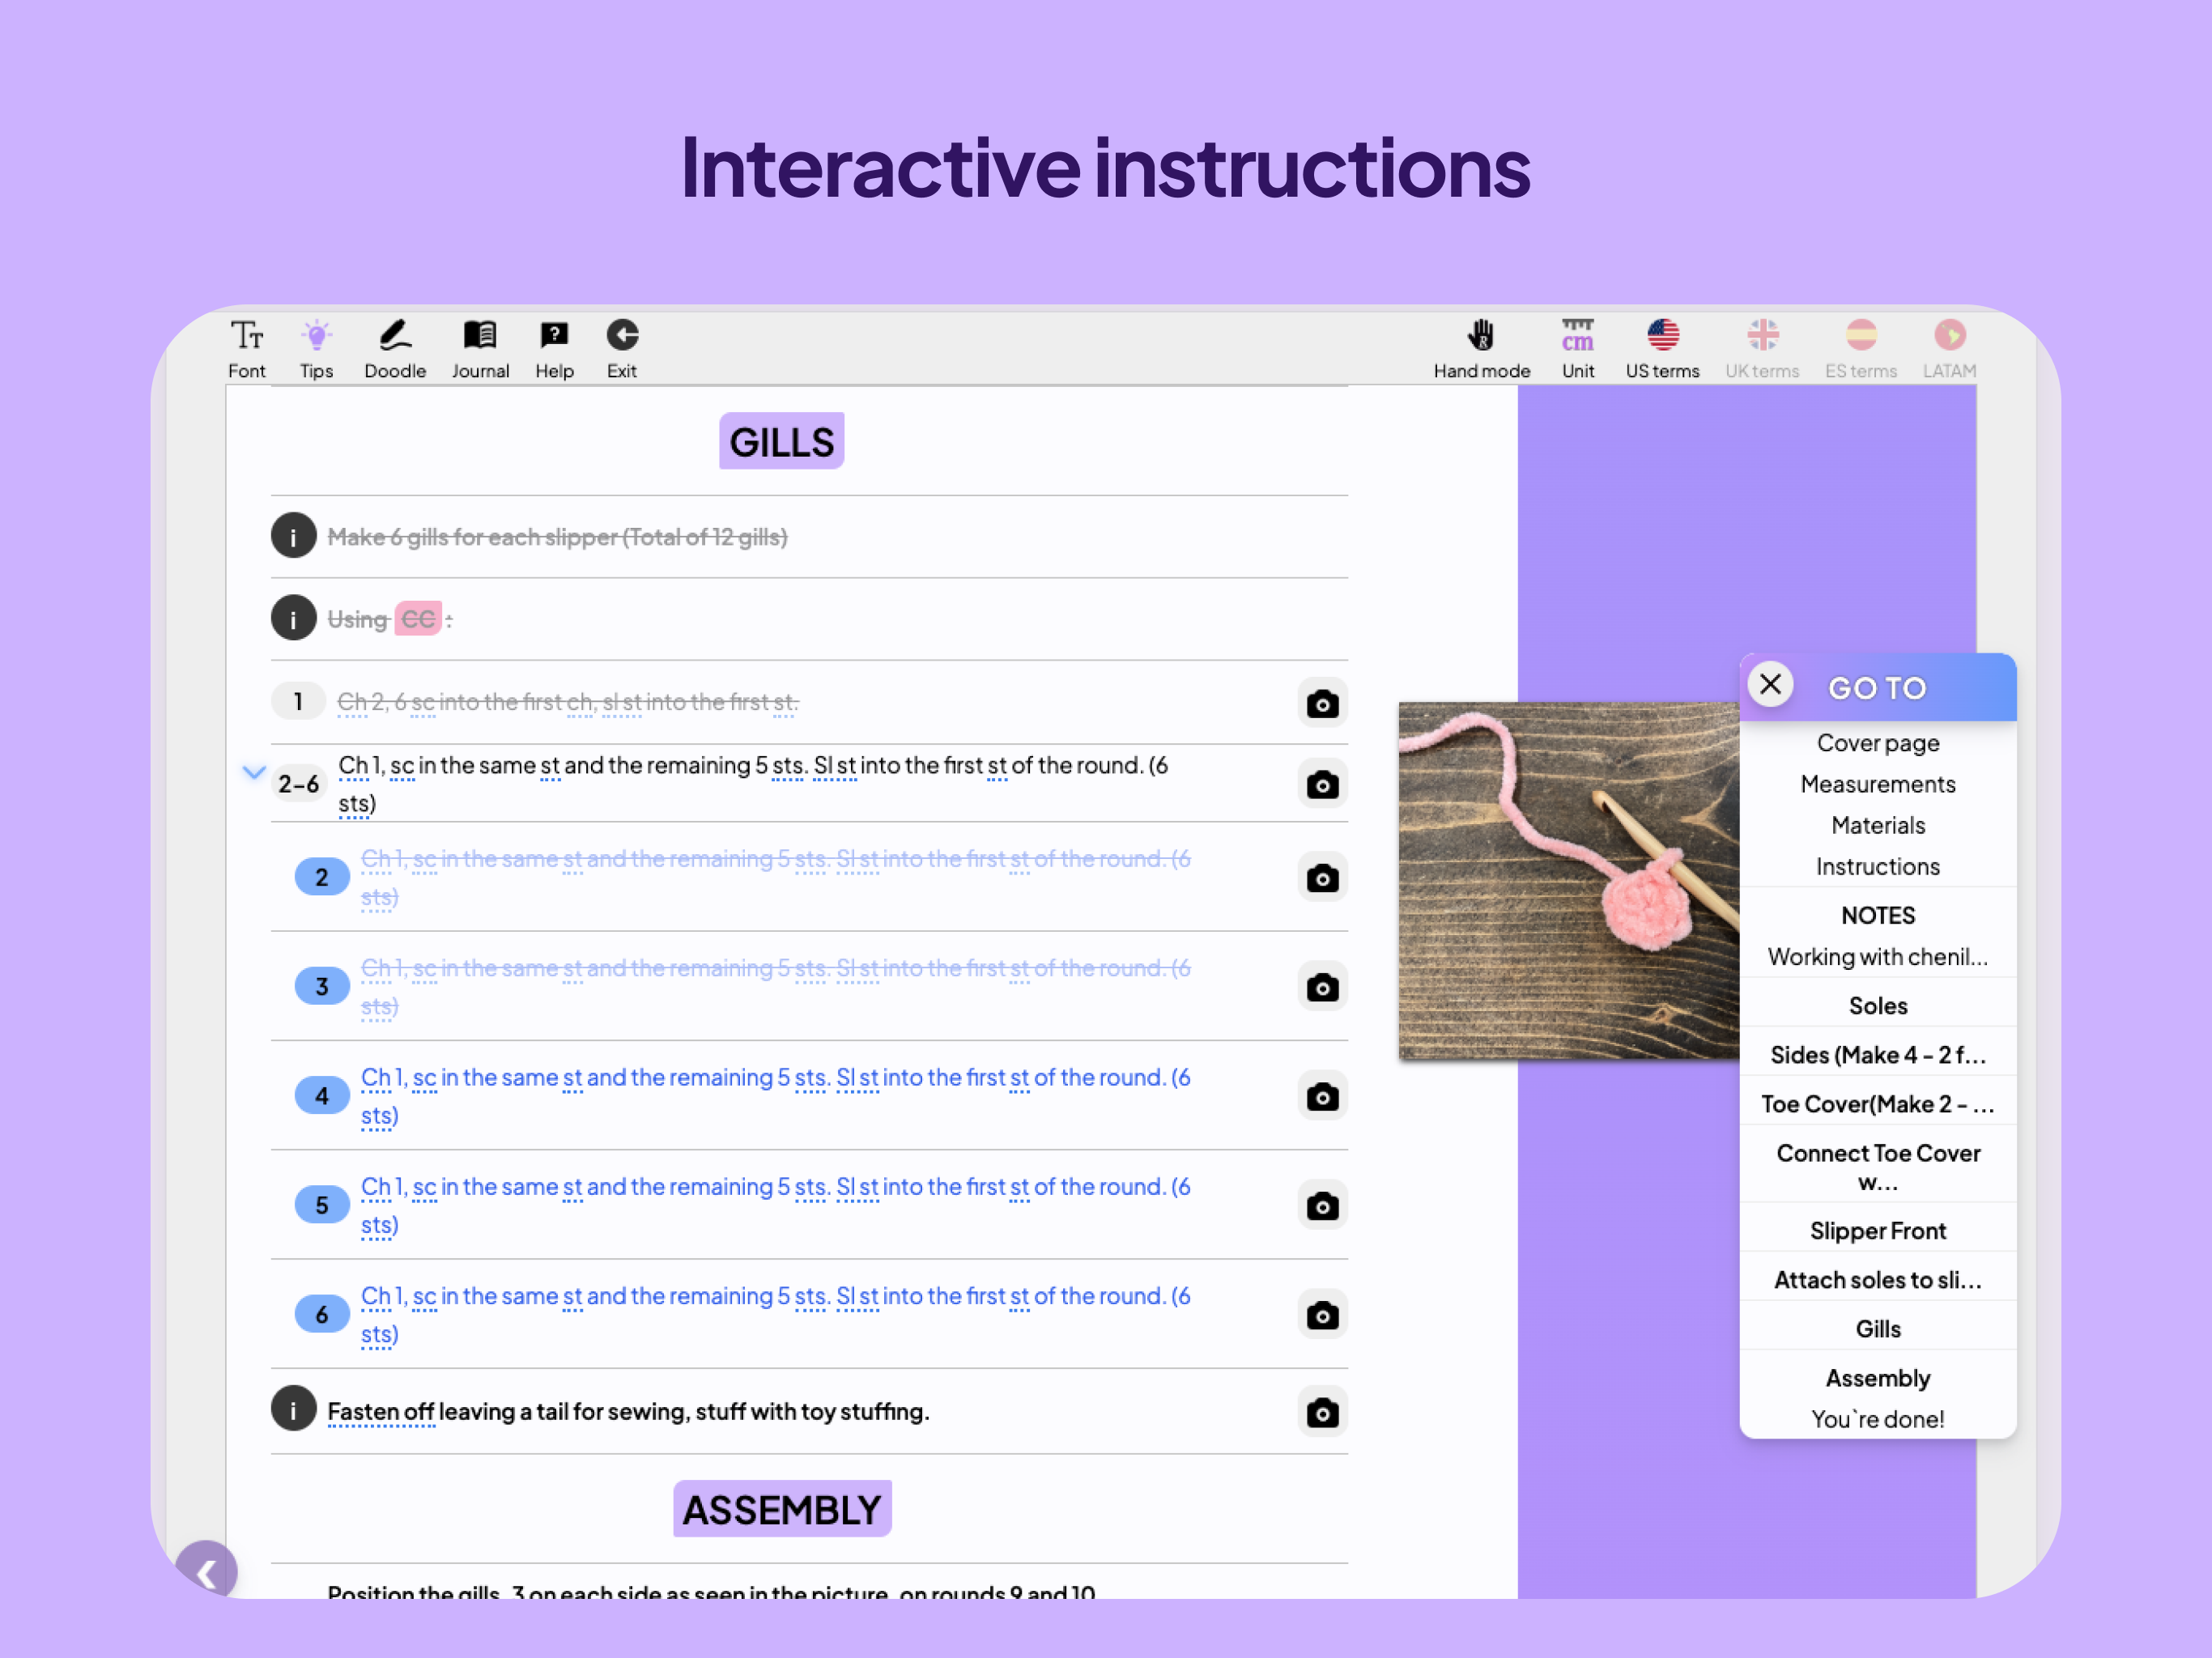Jump to Assembly in GO TO list
This screenshot has width=2212, height=1658.
pos(1877,1377)
